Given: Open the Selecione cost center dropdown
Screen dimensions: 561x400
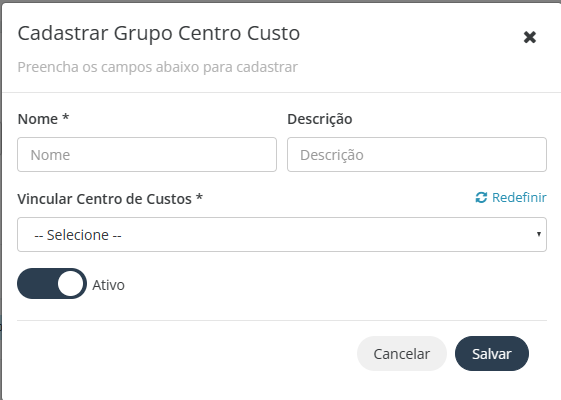Looking at the screenshot, I should coord(282,234).
